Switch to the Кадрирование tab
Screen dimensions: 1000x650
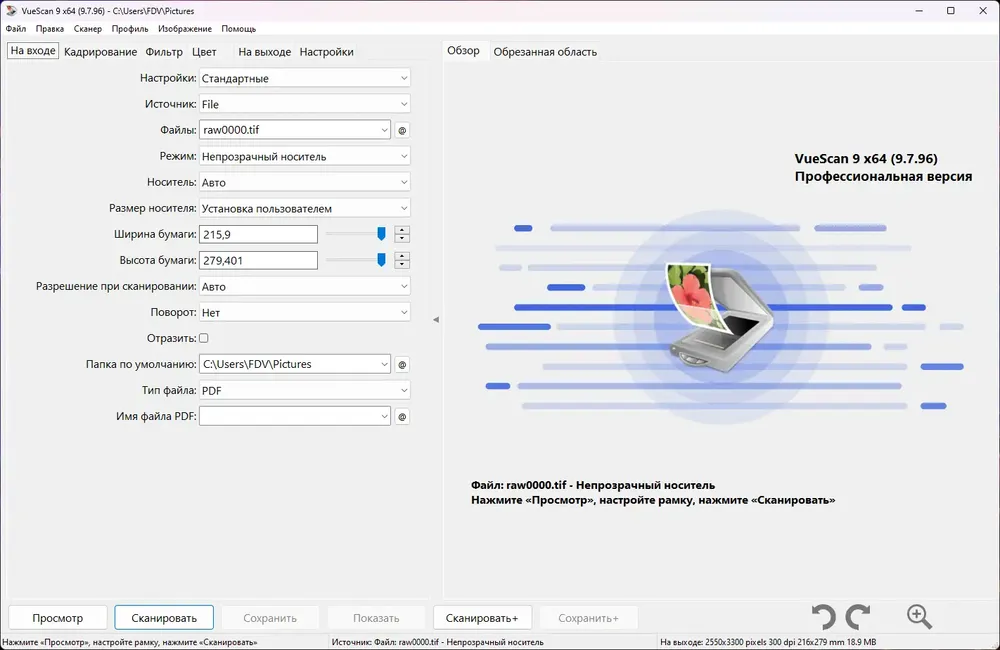(100, 52)
